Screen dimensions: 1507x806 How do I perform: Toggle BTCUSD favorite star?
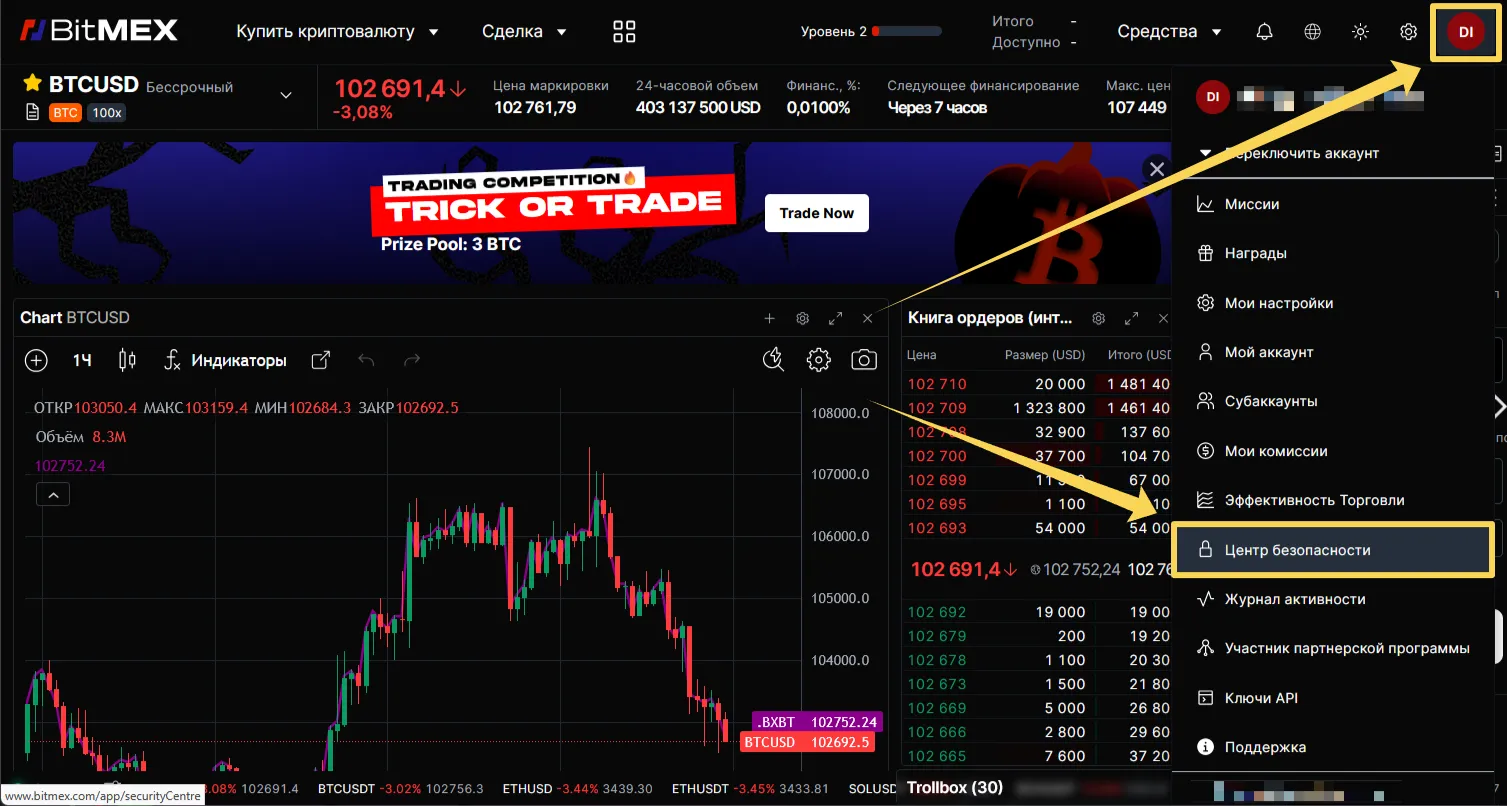(x=32, y=83)
